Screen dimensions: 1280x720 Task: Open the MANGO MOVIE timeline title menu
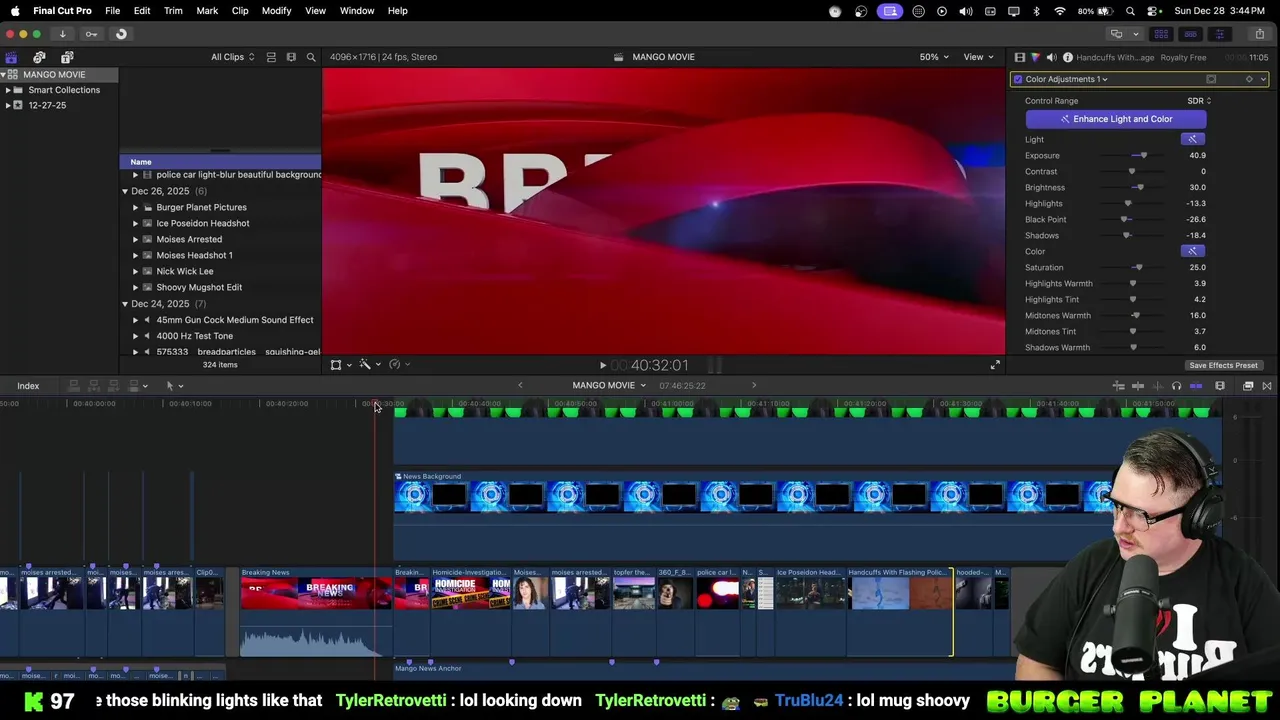[609, 386]
